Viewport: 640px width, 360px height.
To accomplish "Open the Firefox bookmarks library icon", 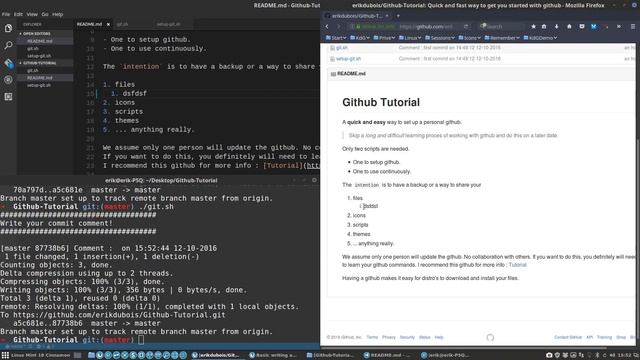I will click(x=544, y=27).
